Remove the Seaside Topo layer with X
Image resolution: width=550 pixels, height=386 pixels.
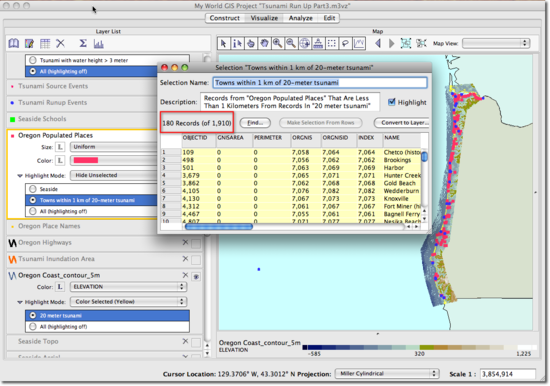185,341
